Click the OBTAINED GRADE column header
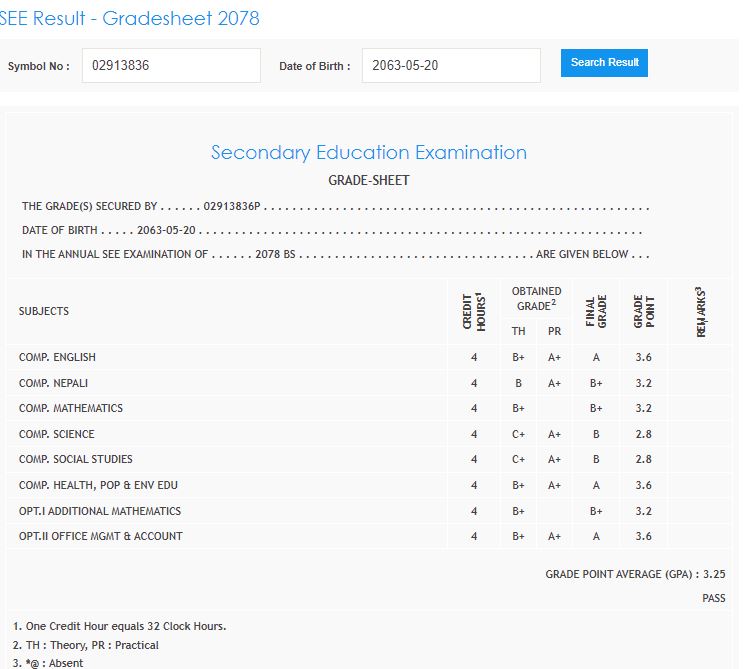 [x=536, y=298]
